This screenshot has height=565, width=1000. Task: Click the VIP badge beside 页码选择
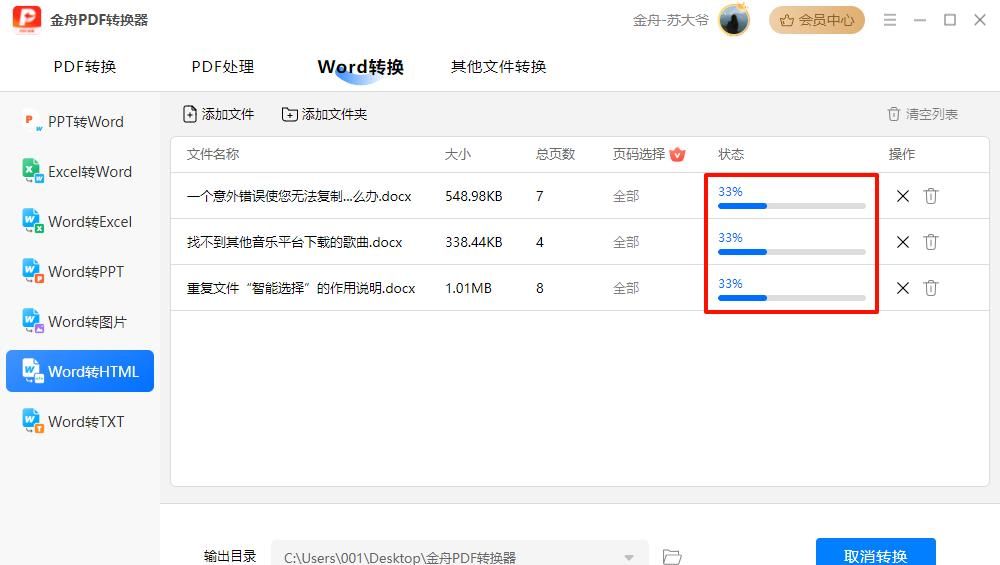tap(677, 154)
